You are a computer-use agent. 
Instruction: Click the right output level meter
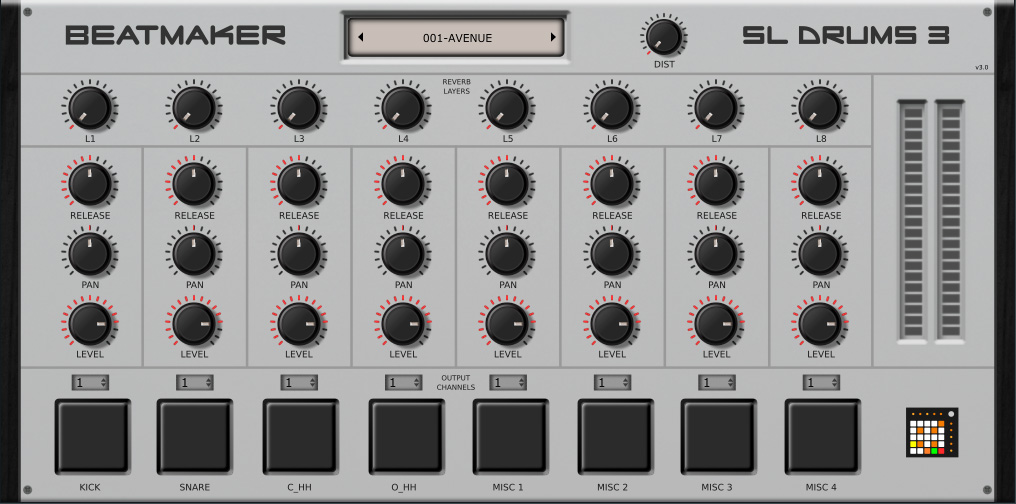point(950,221)
